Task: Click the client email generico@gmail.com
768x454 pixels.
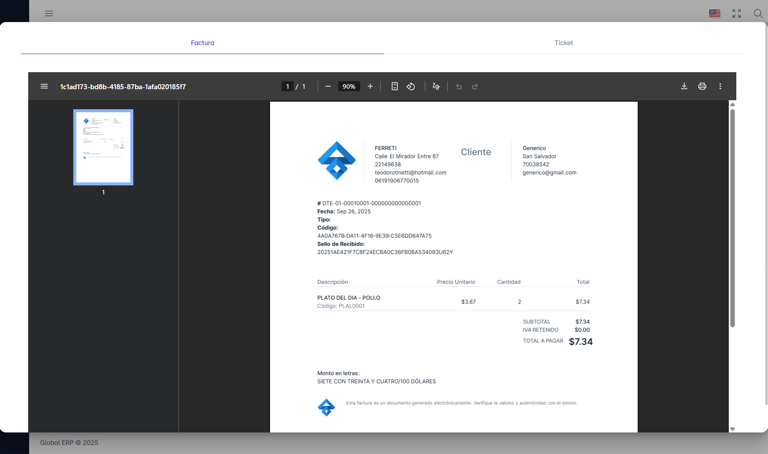Action: pos(549,172)
